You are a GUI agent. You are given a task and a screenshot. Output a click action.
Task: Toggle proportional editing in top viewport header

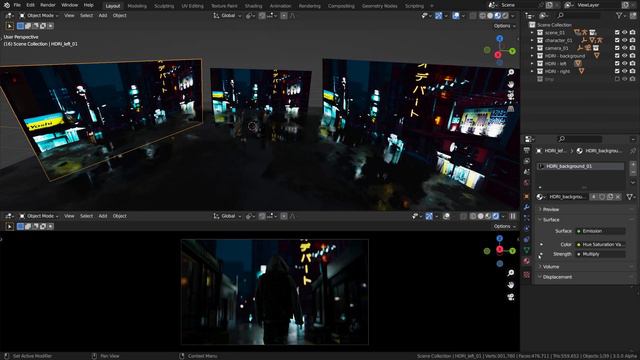[284, 16]
